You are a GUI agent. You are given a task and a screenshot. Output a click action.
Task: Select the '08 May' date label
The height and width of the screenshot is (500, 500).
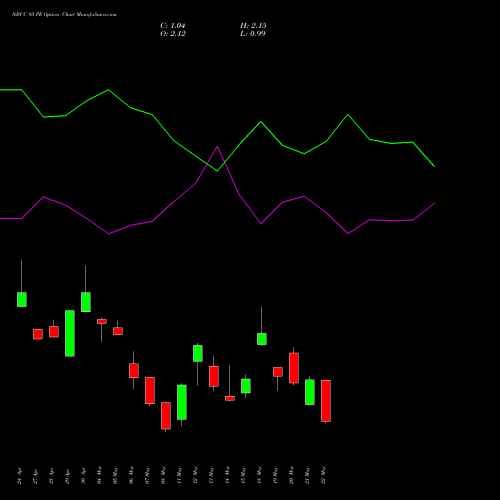click(163, 475)
